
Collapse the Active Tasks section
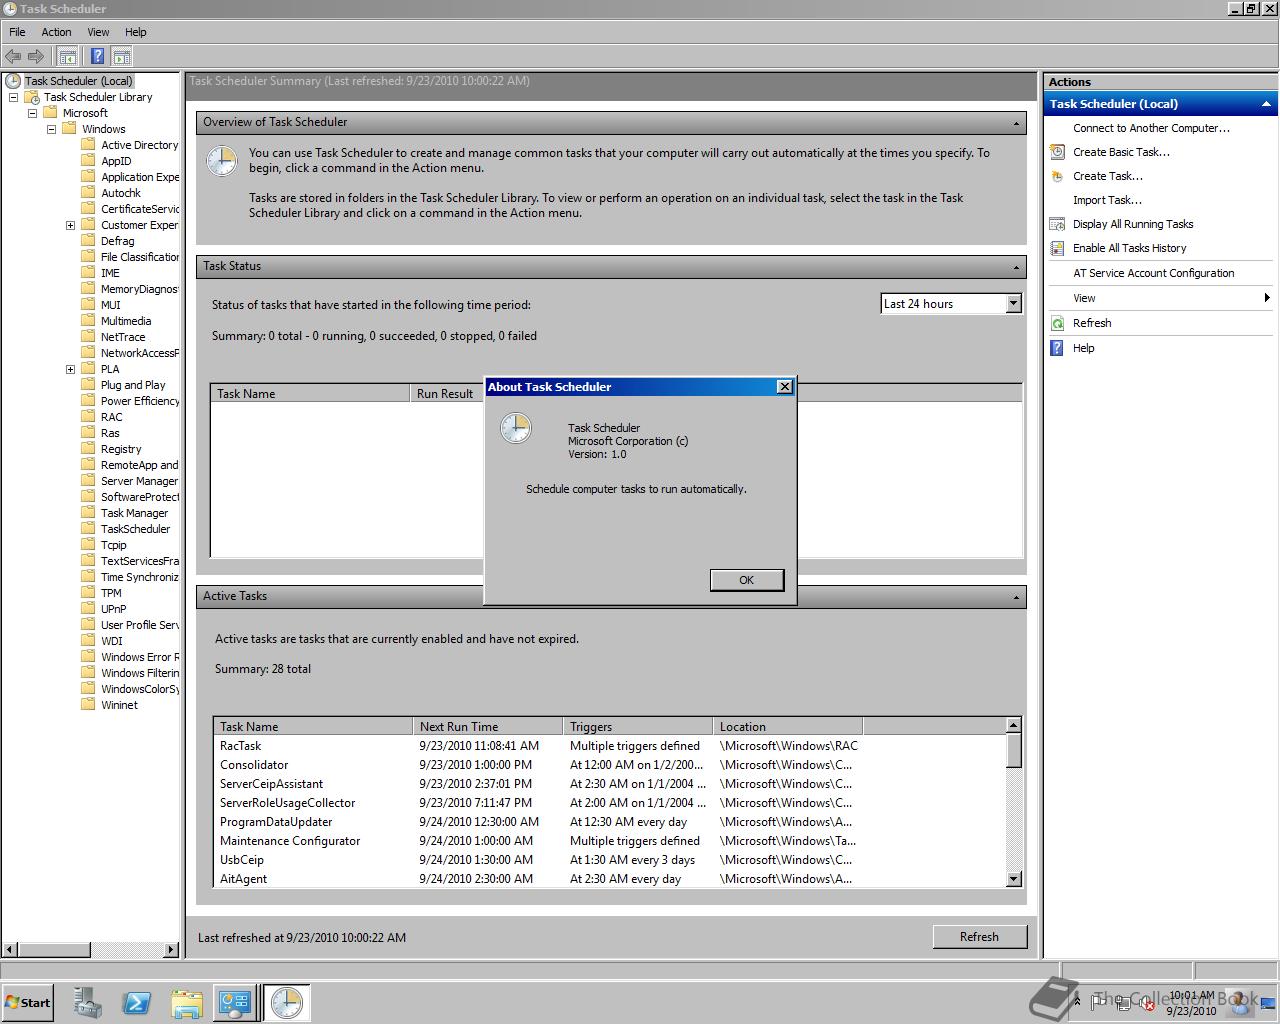[1016, 597]
